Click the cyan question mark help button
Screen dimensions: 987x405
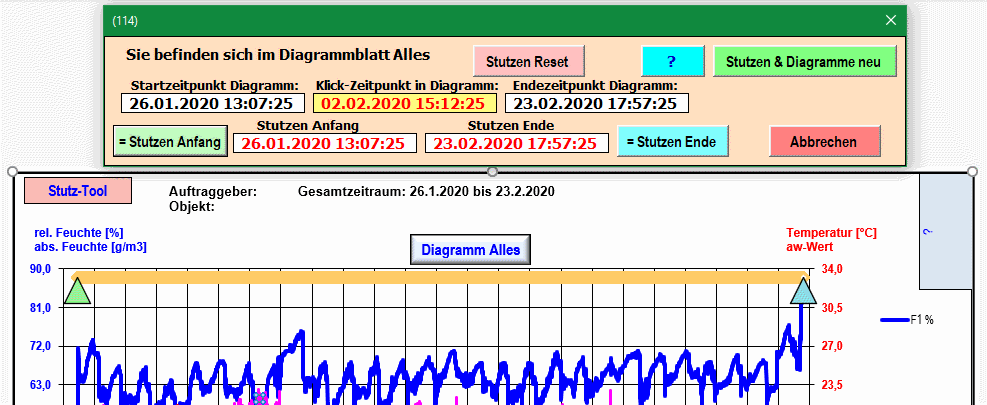point(672,61)
